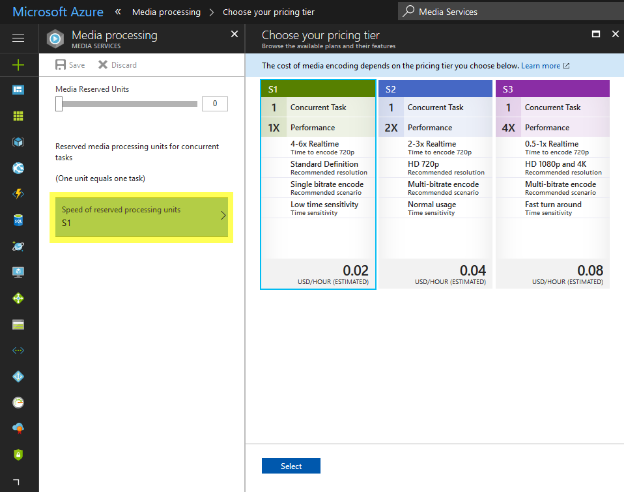Click the double chevron before the breadcrumb
This screenshot has height=492, width=624.
pyautogui.click(x=118, y=12)
